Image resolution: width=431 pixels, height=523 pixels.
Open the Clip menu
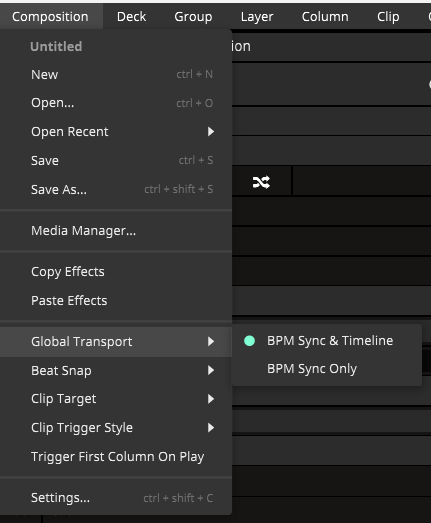point(388,16)
